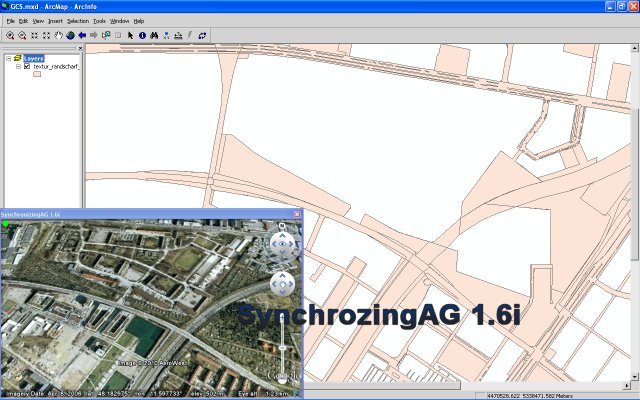The image size is (640, 400).
Task: Click the Fixed Zoom Out arrows icon
Action: coord(46,36)
